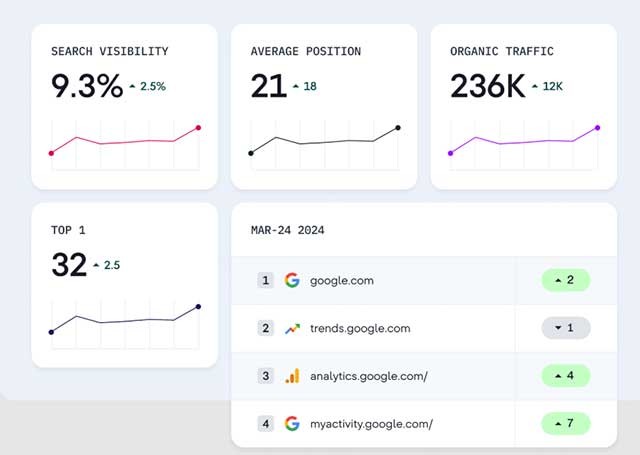The image size is (640, 455).
Task: Click the up arrow next to 2.5%
Action: pos(132,87)
